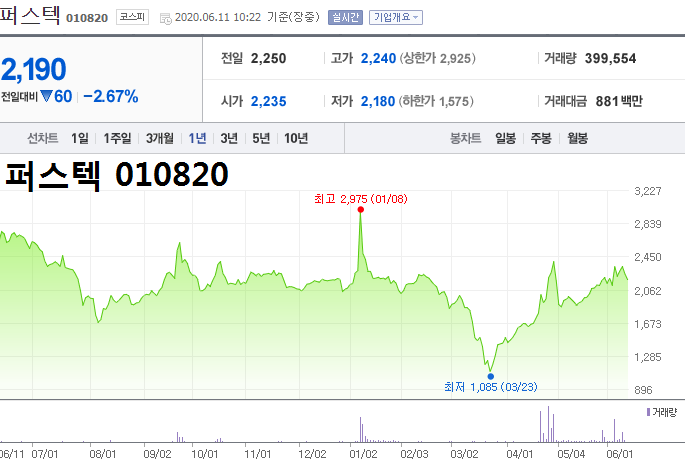Click the 봉차트 label
The image size is (685, 475).
[x=465, y=139]
